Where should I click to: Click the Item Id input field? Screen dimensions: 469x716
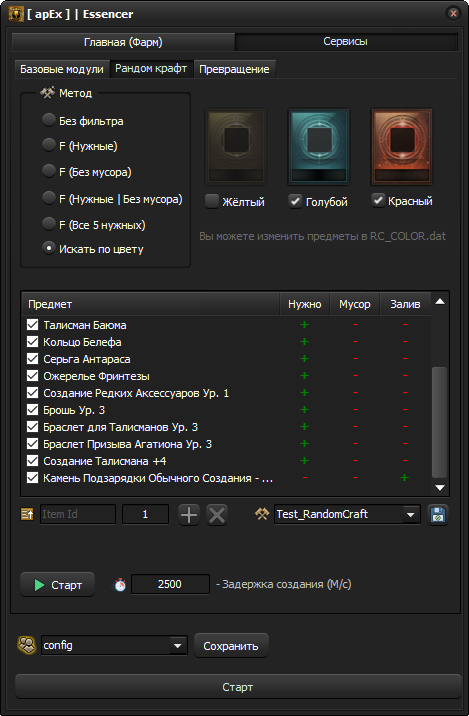point(78,515)
